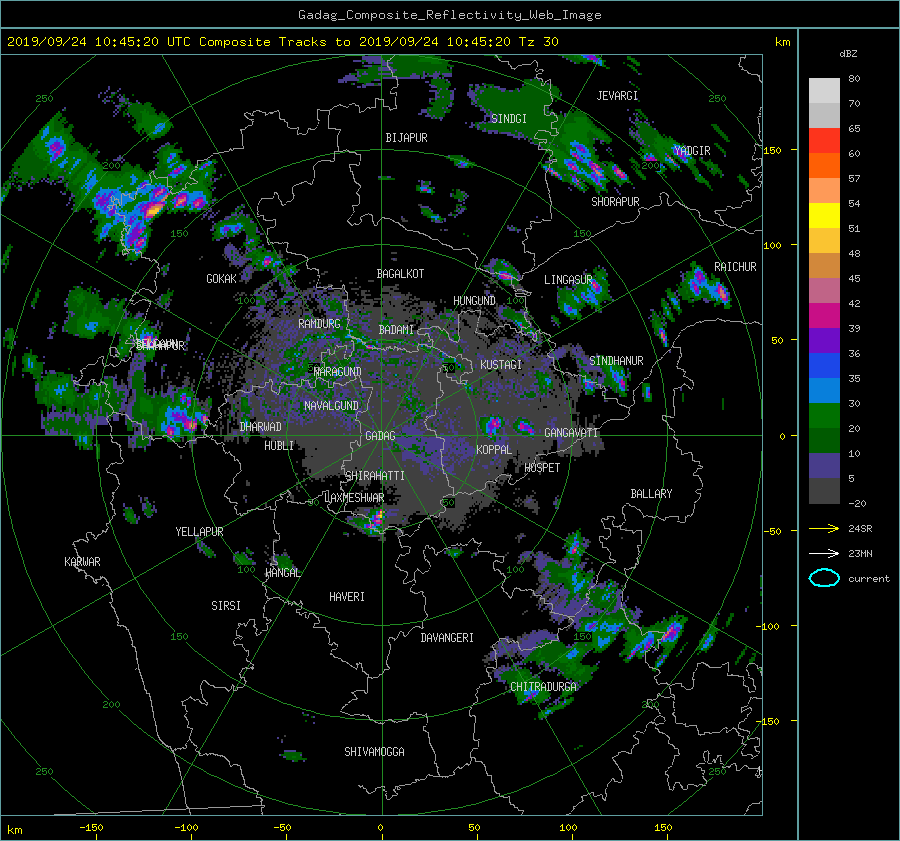
Task: Click the HUBLI city label
Action: tap(279, 446)
